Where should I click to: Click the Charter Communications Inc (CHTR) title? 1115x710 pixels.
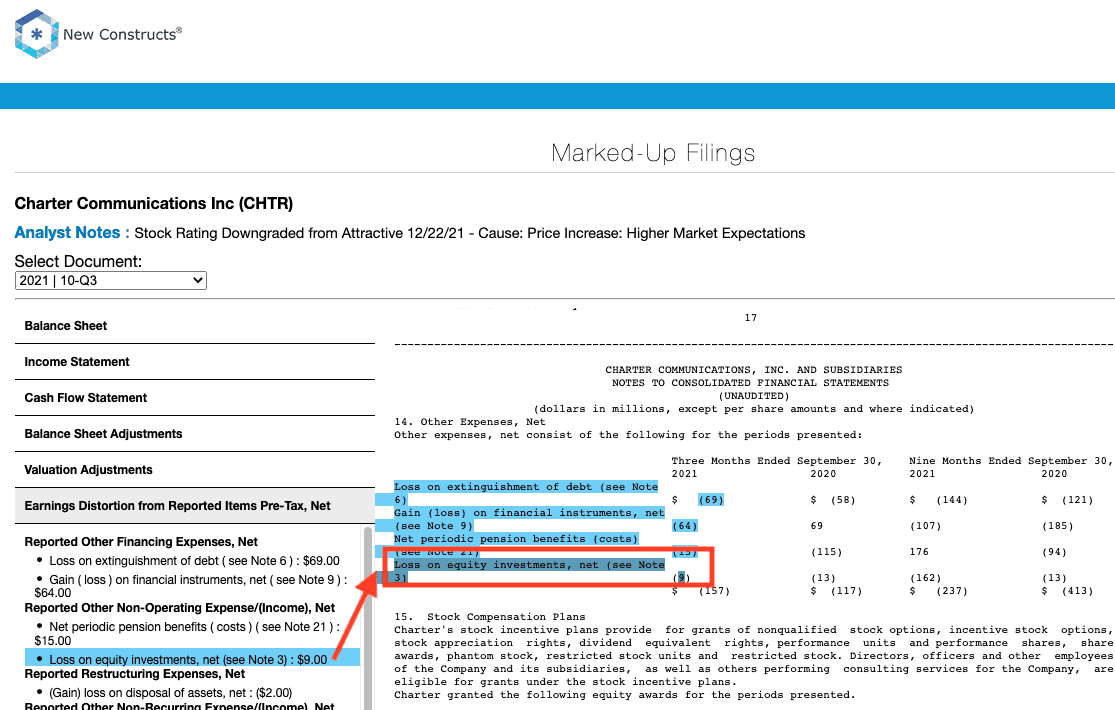[154, 203]
